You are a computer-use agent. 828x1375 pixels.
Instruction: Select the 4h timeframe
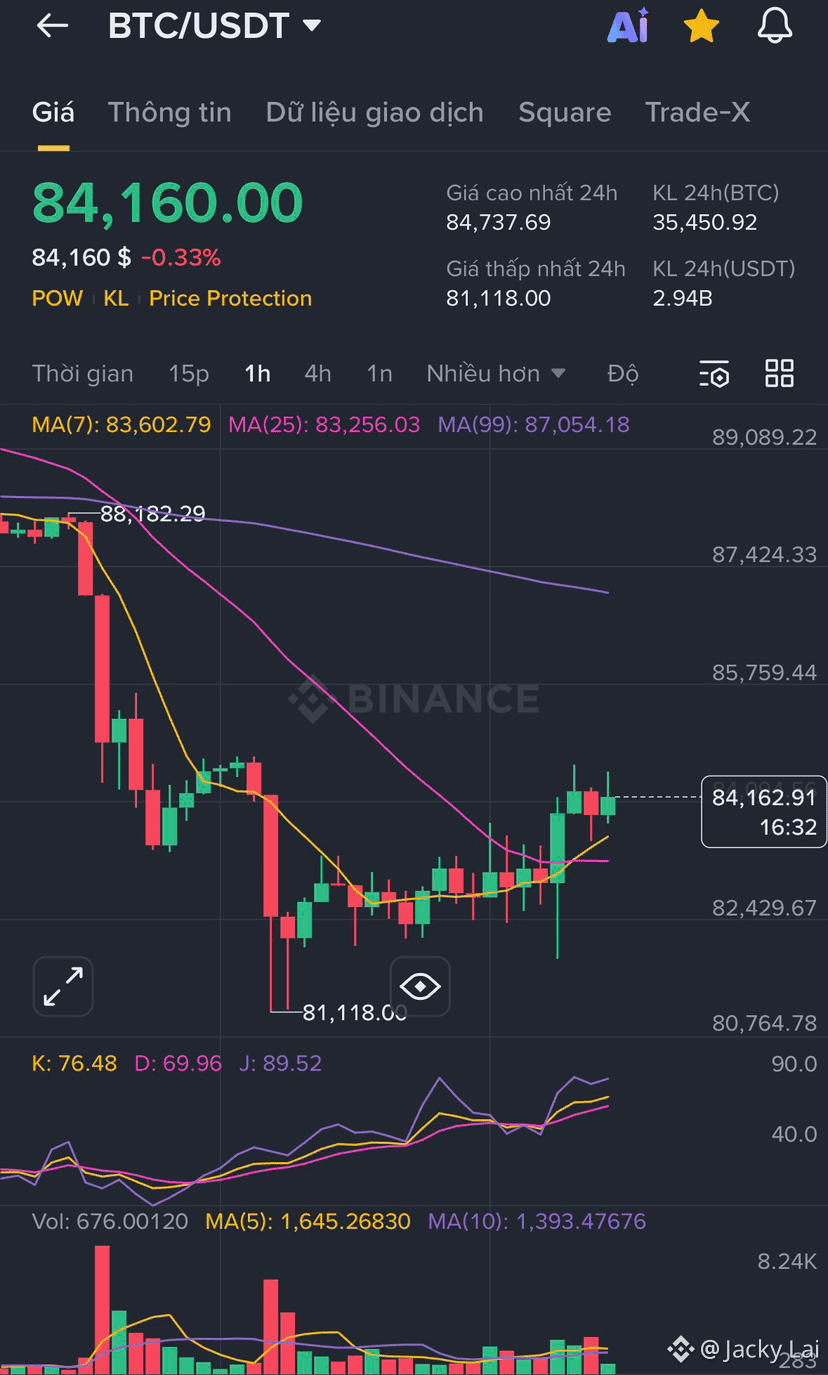click(x=317, y=373)
